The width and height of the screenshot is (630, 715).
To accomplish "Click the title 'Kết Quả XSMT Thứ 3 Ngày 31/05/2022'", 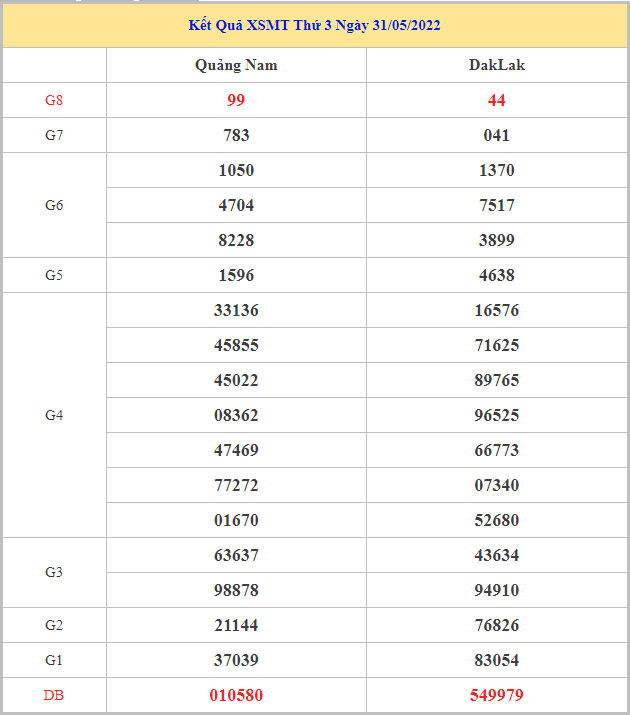I will click(x=314, y=25).
